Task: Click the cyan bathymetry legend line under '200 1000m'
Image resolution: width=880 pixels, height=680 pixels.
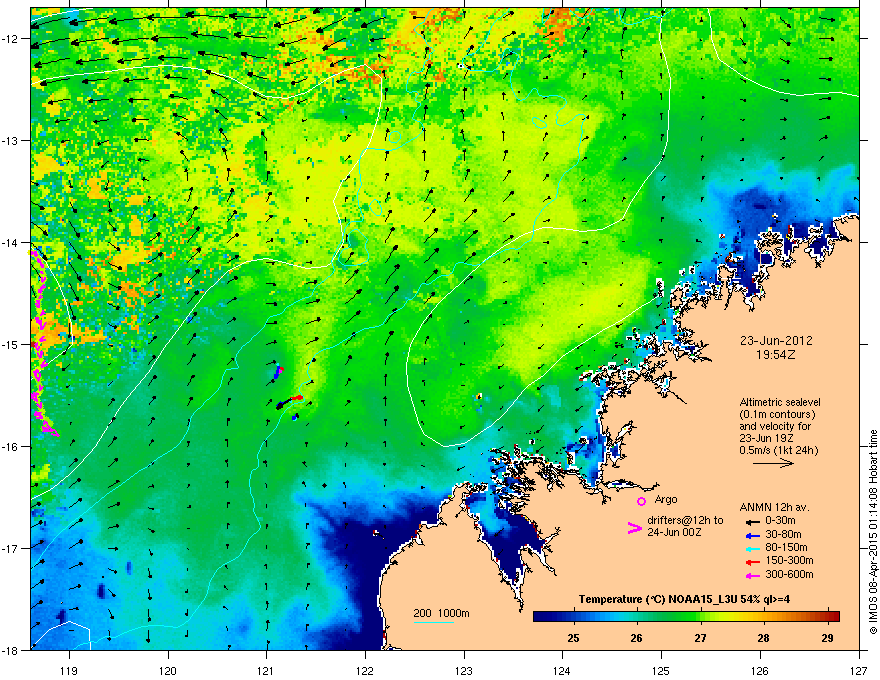Action: point(433,622)
